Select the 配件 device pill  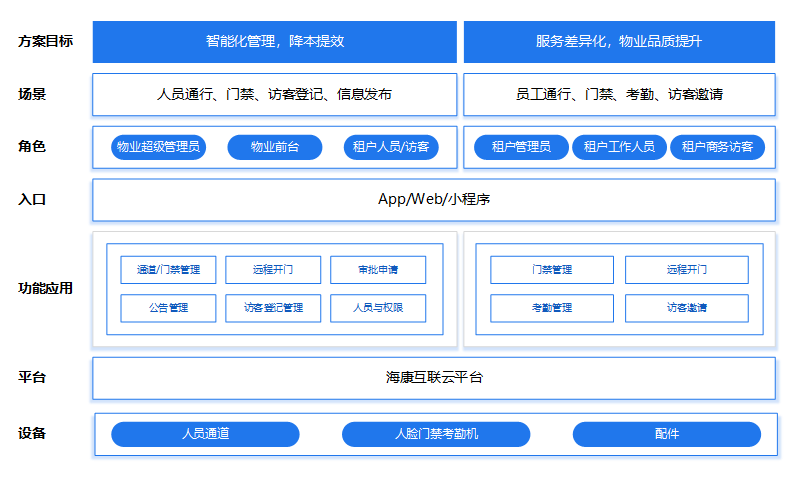coord(666,434)
